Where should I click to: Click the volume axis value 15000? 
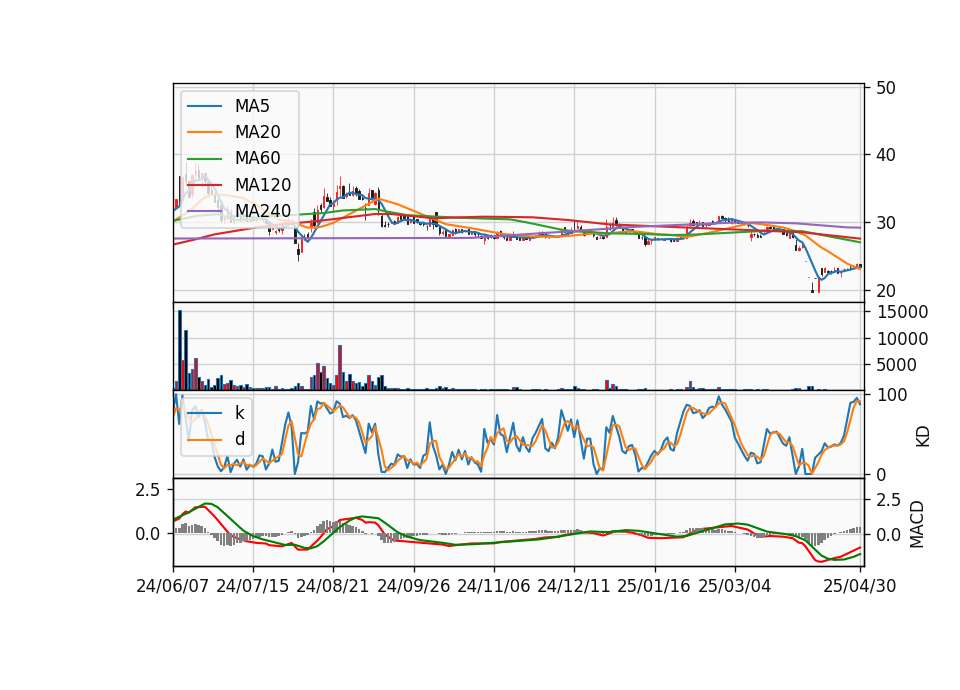pos(902,312)
